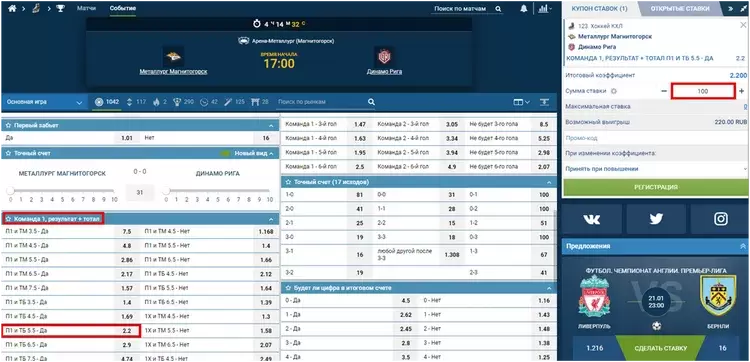Open Металлург Магнитогорск team link
Viewport: 750px width, 362px height.
pyautogui.click(x=173, y=72)
